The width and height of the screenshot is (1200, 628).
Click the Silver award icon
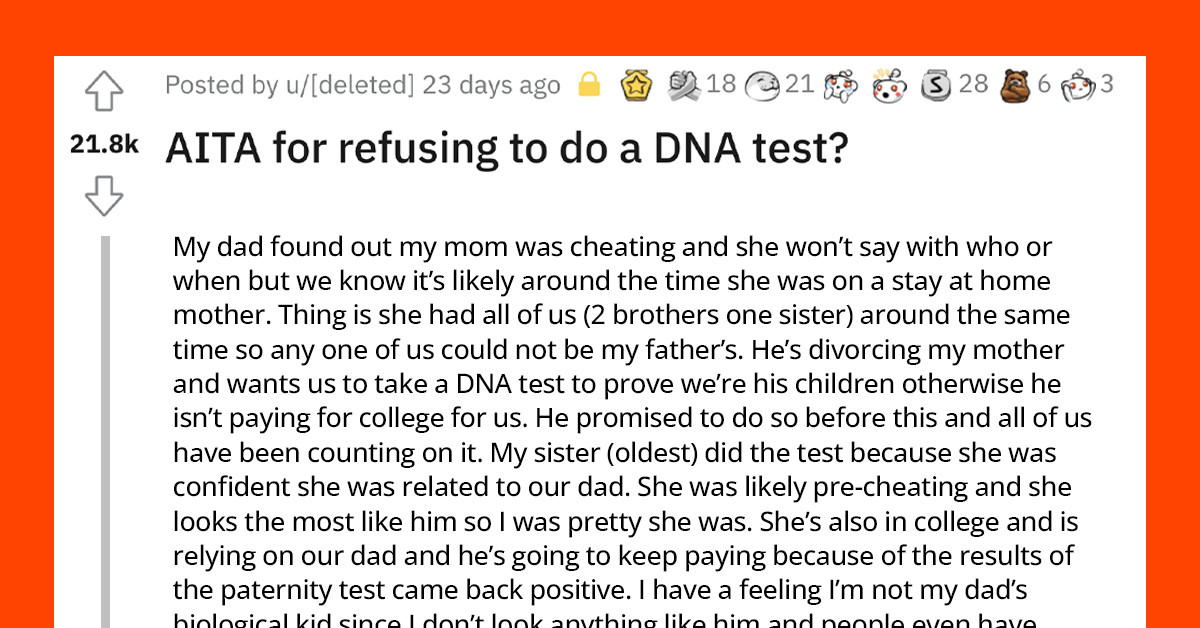point(935,85)
